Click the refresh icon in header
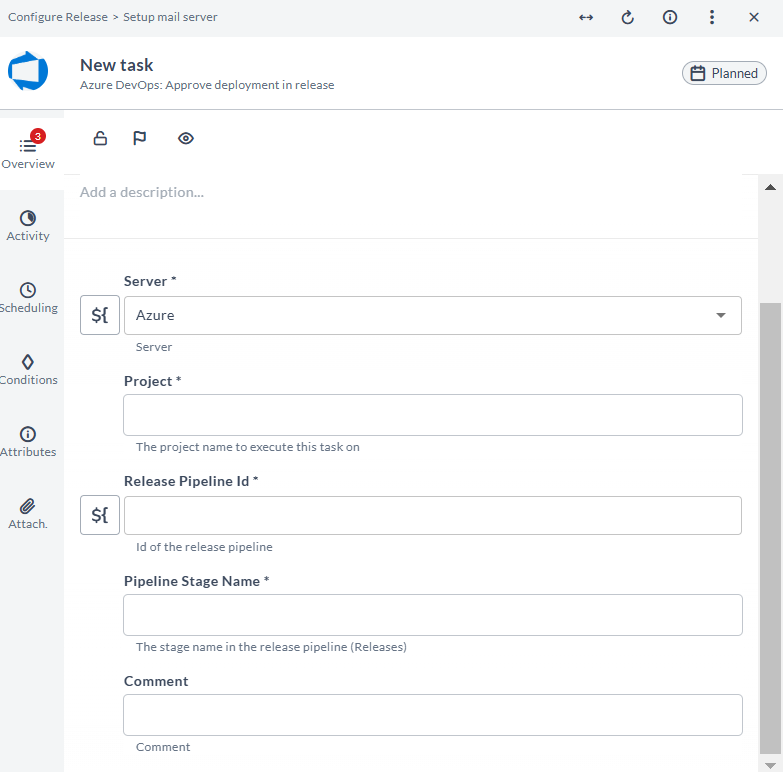783x772 pixels. pos(628,18)
